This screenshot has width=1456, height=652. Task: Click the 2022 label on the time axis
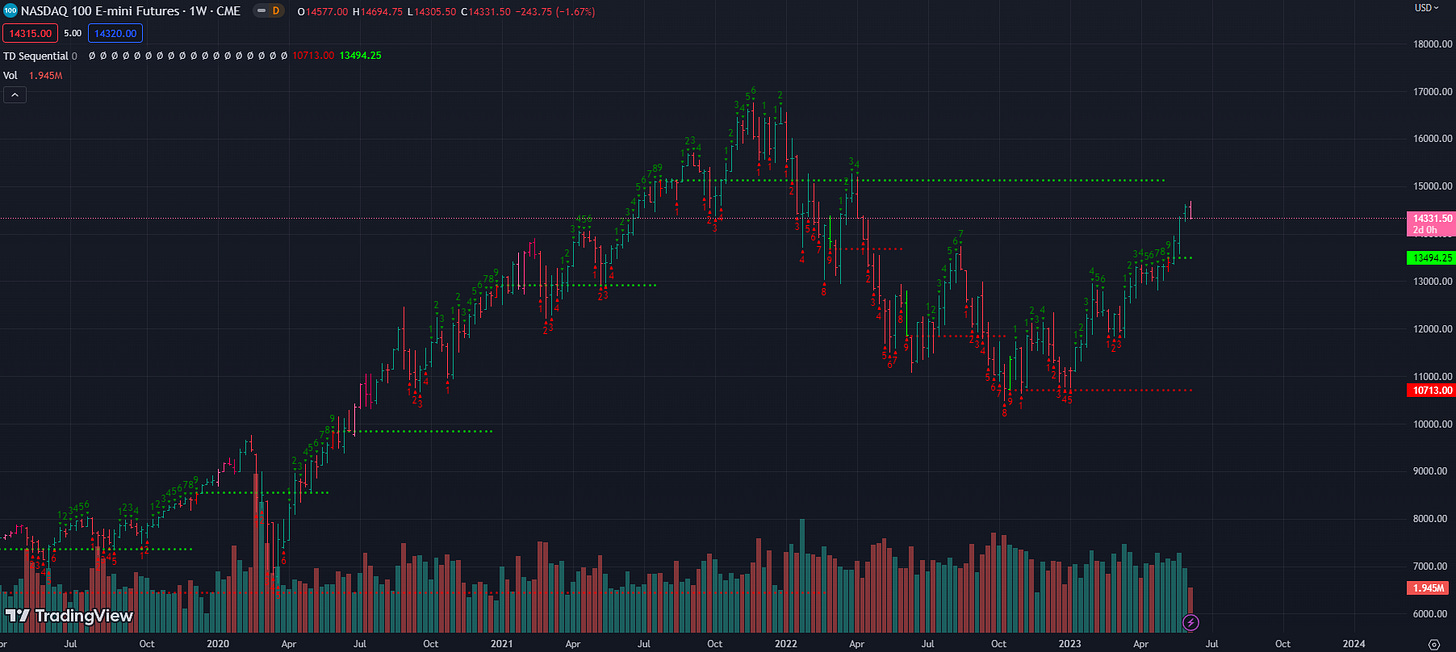tap(786, 643)
